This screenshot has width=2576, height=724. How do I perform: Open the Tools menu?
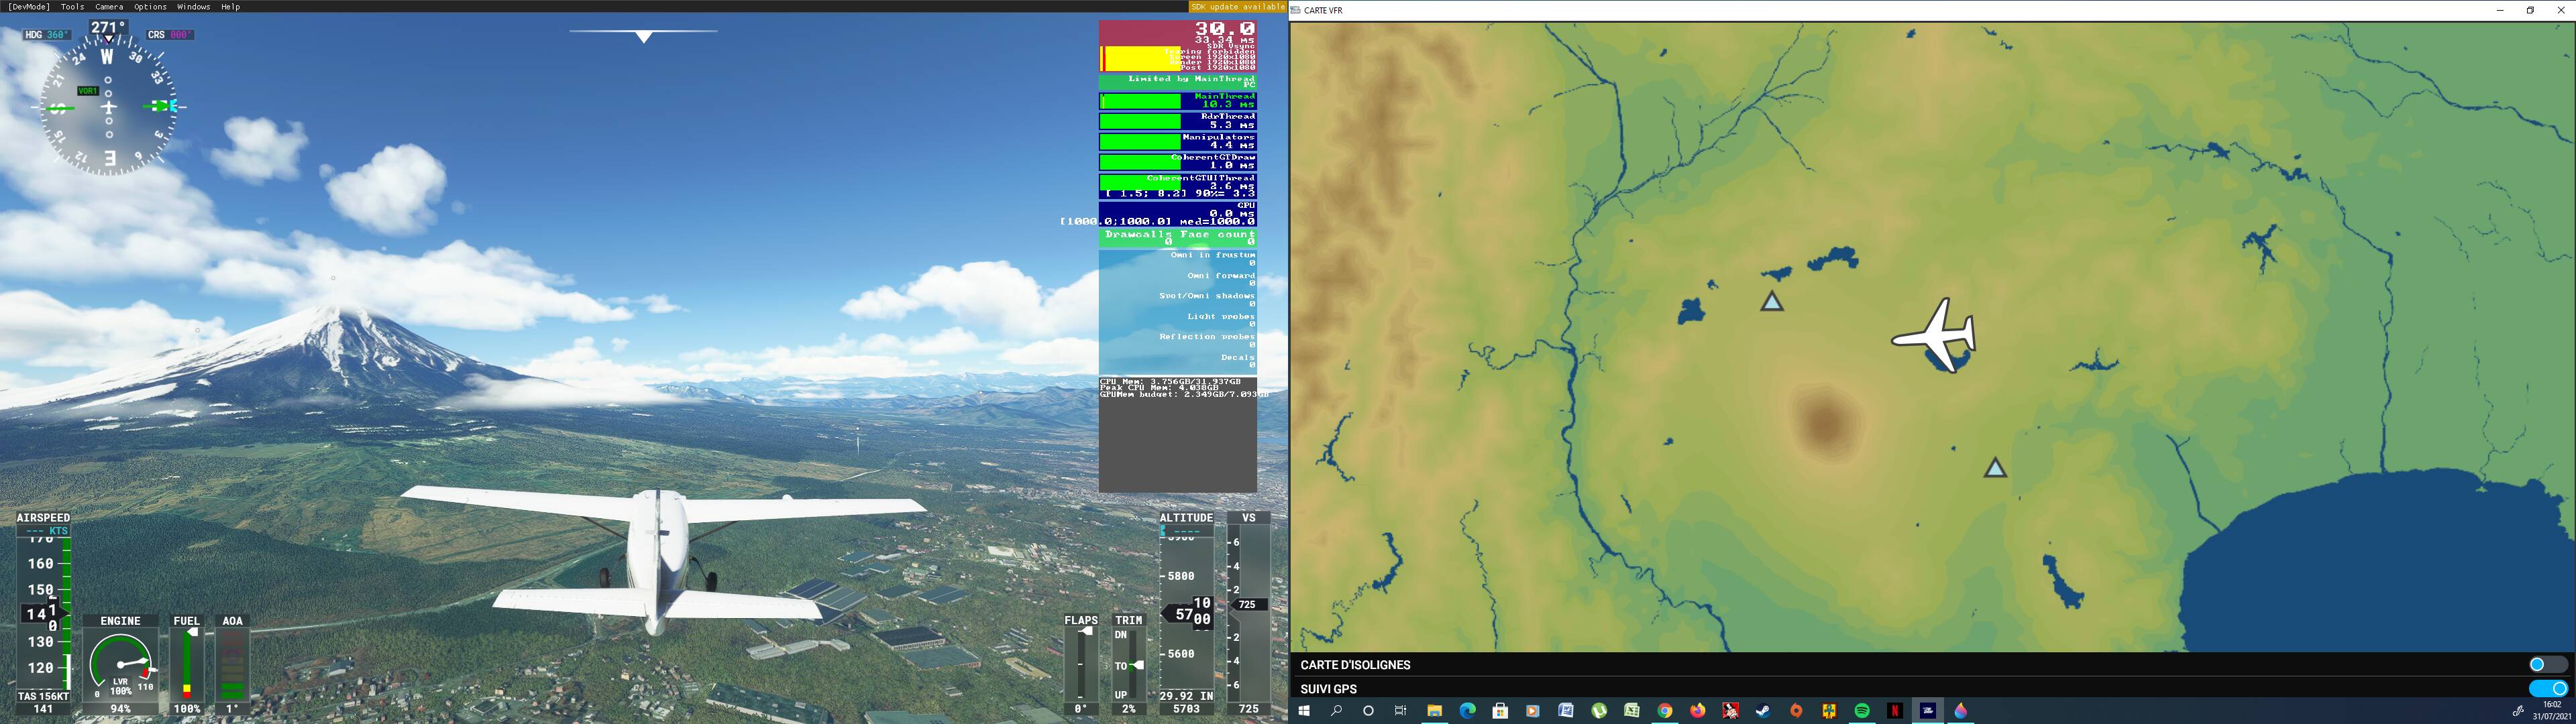click(72, 6)
